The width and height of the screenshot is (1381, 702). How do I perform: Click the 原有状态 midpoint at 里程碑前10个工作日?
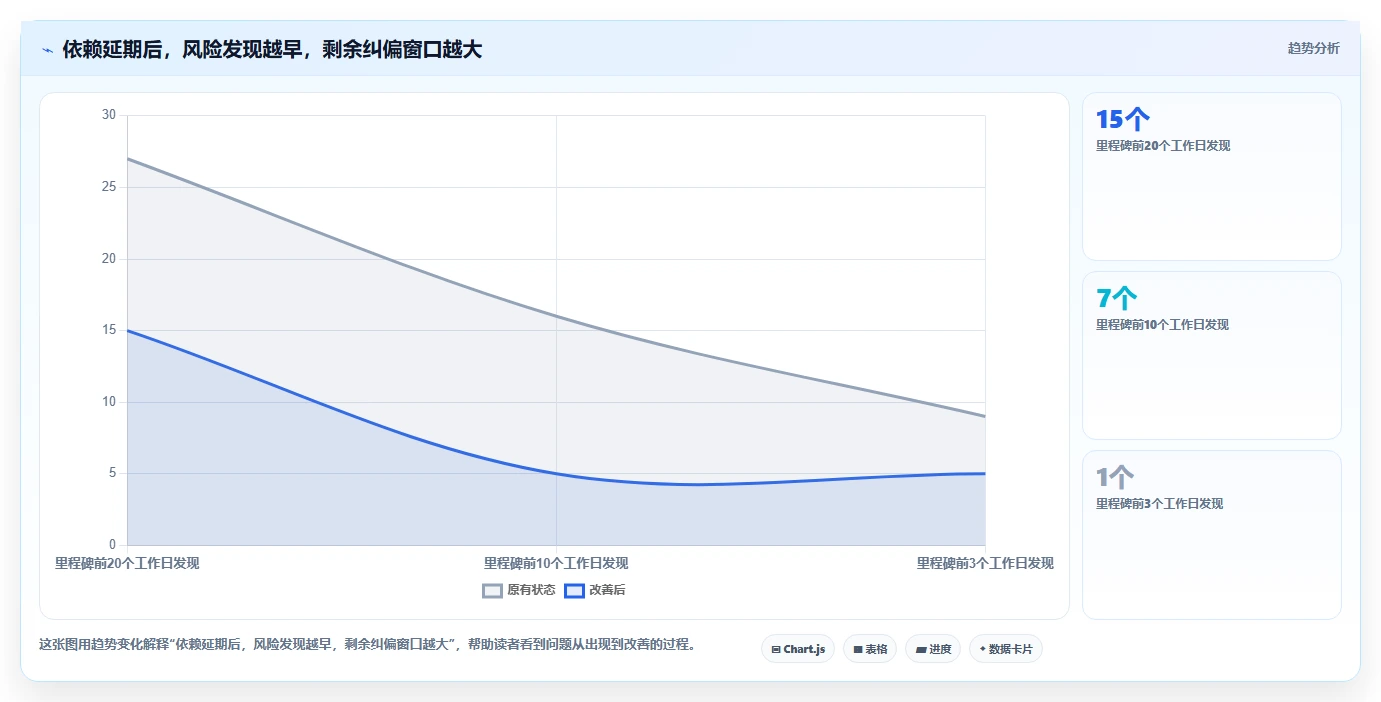(x=556, y=316)
